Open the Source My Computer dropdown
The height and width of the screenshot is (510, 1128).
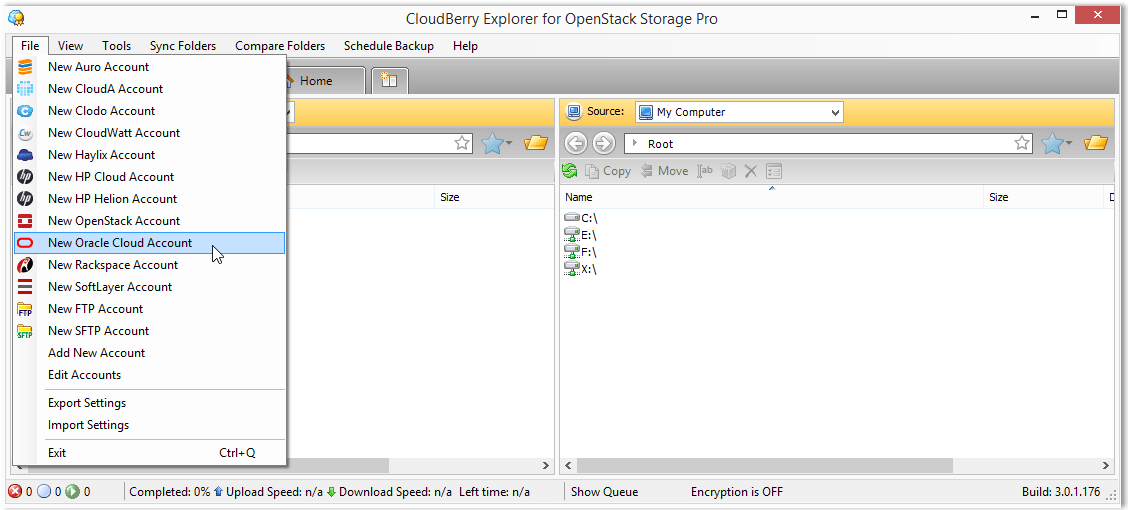click(x=739, y=112)
